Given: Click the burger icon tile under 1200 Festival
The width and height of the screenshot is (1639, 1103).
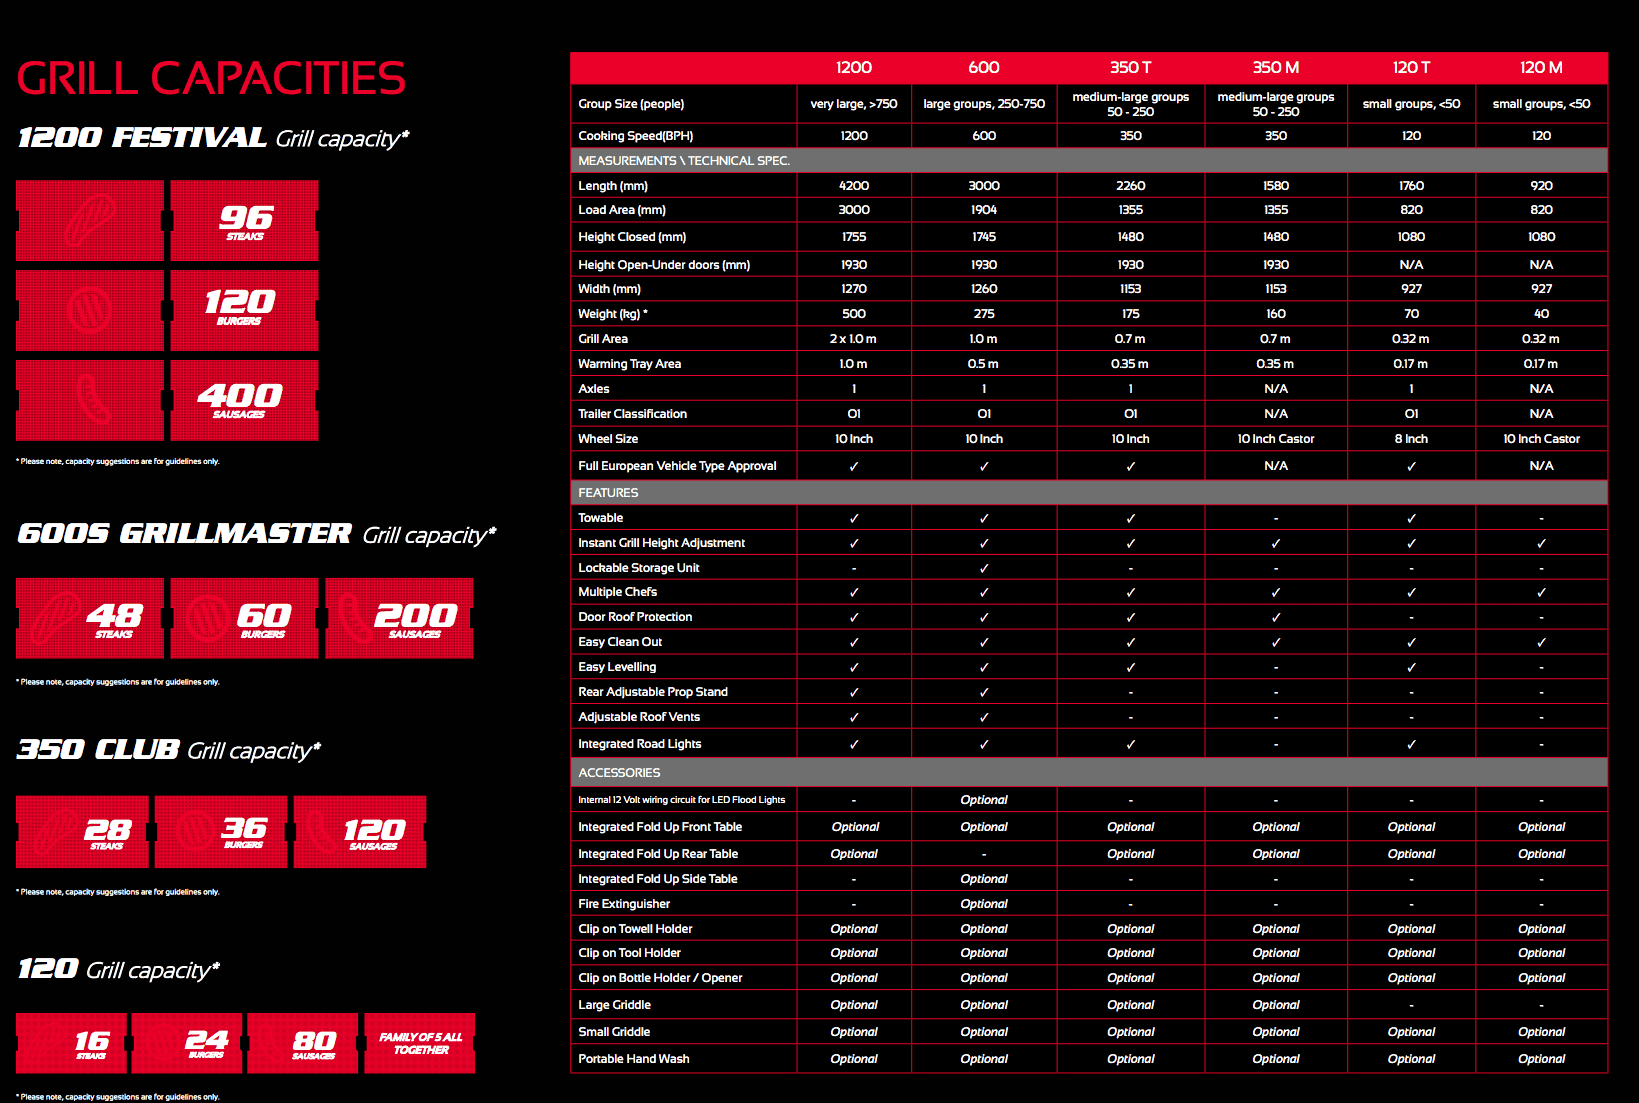Looking at the screenshot, I should point(90,310).
